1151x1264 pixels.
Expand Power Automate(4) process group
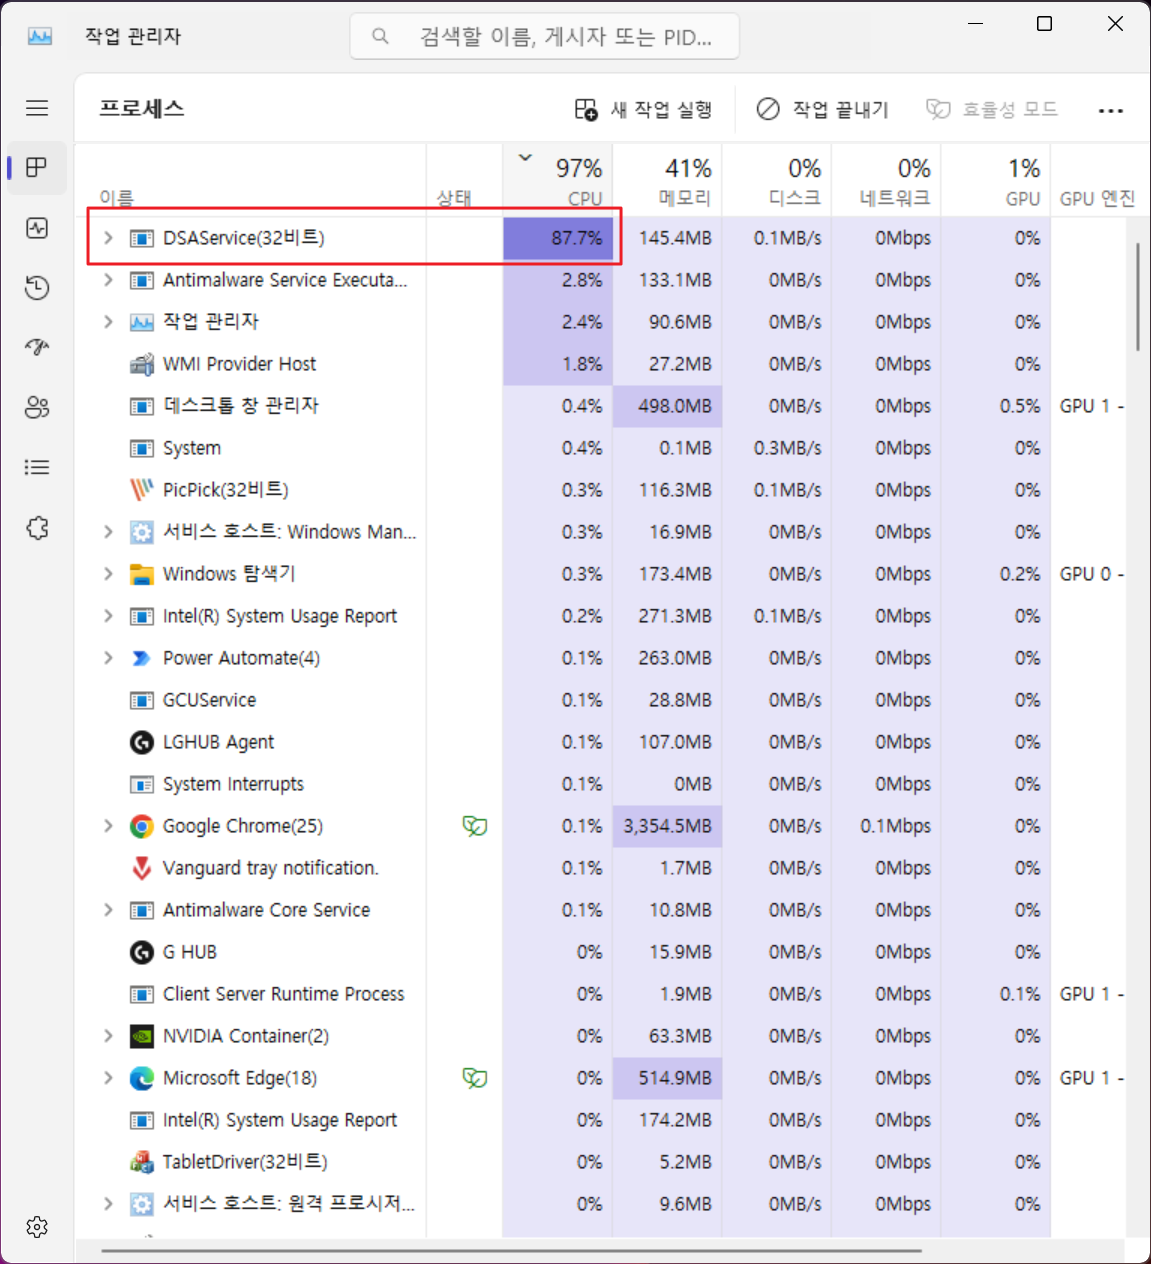coord(108,658)
